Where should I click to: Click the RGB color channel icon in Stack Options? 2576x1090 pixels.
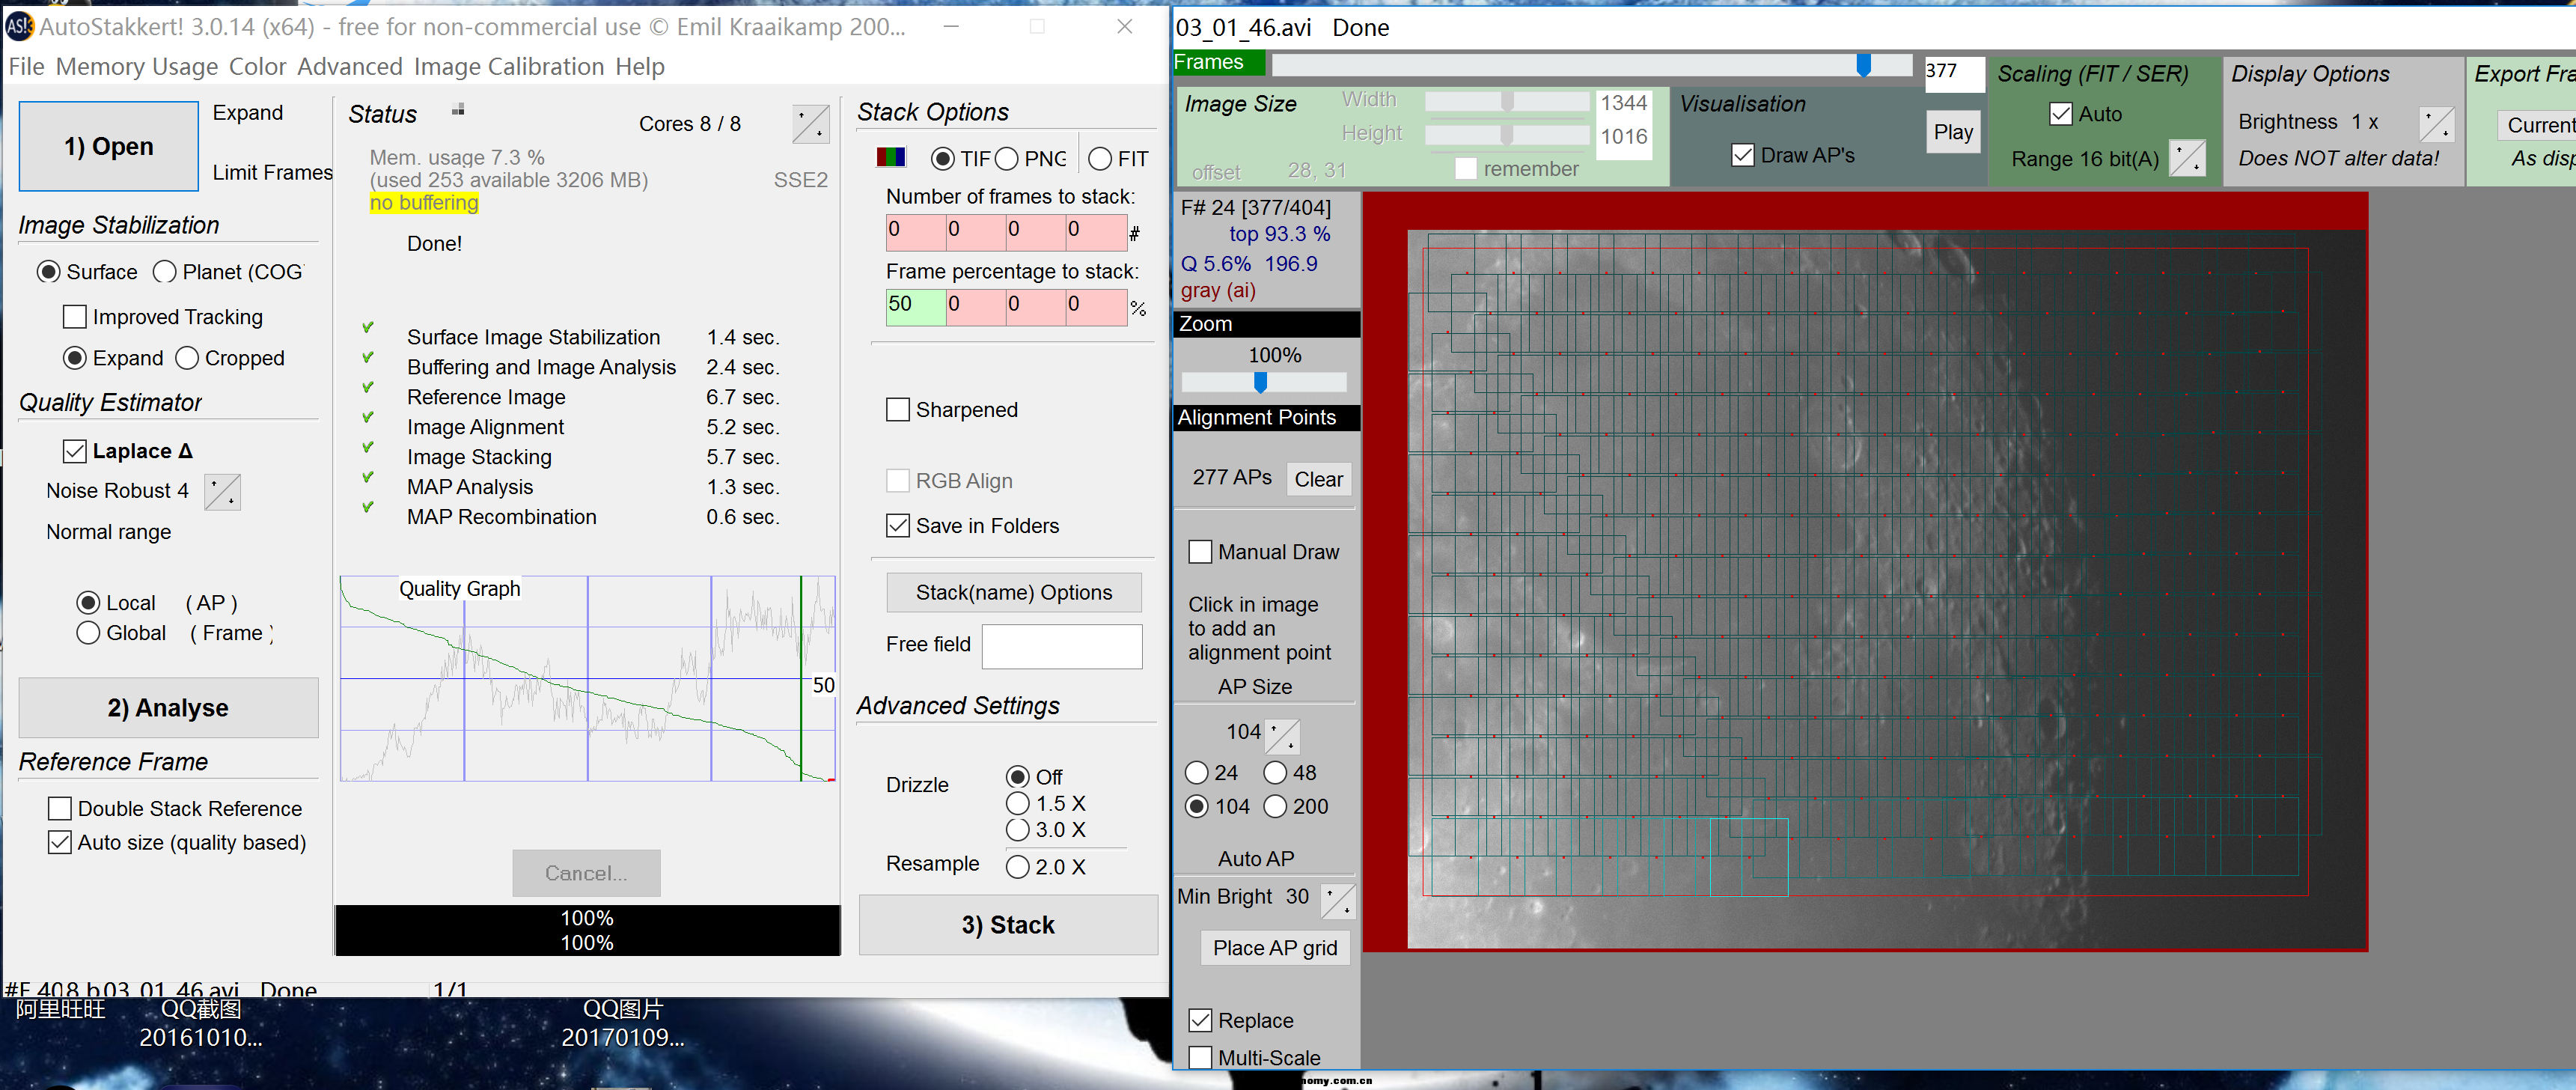[x=890, y=158]
